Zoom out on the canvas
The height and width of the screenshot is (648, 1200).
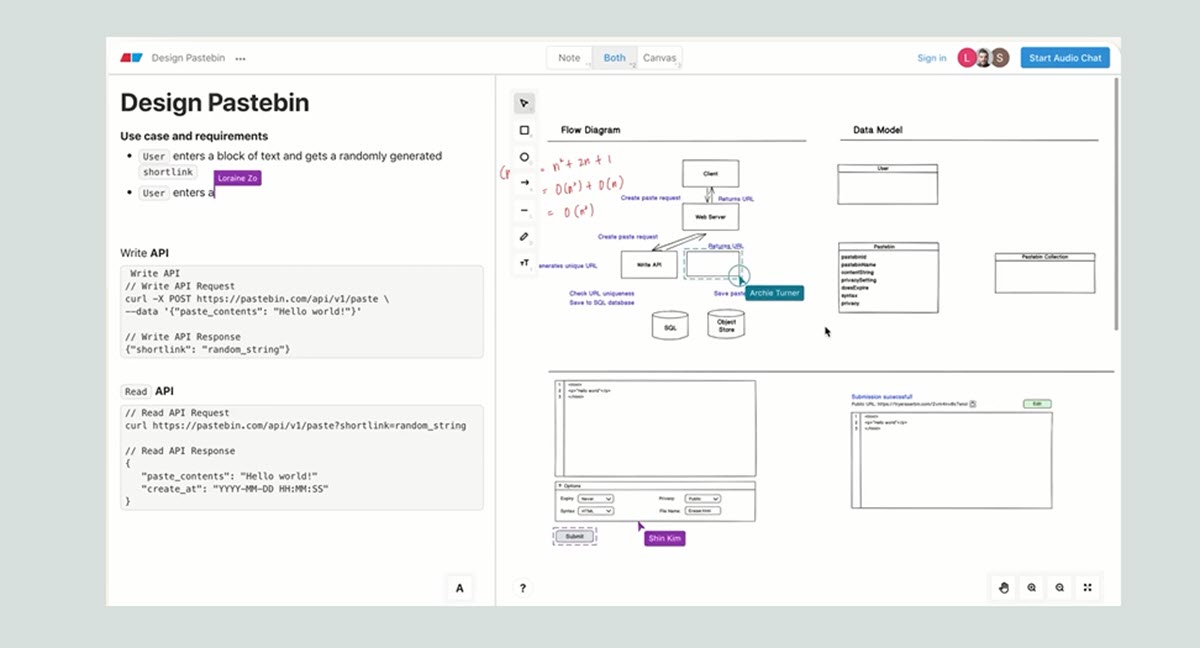point(1060,588)
